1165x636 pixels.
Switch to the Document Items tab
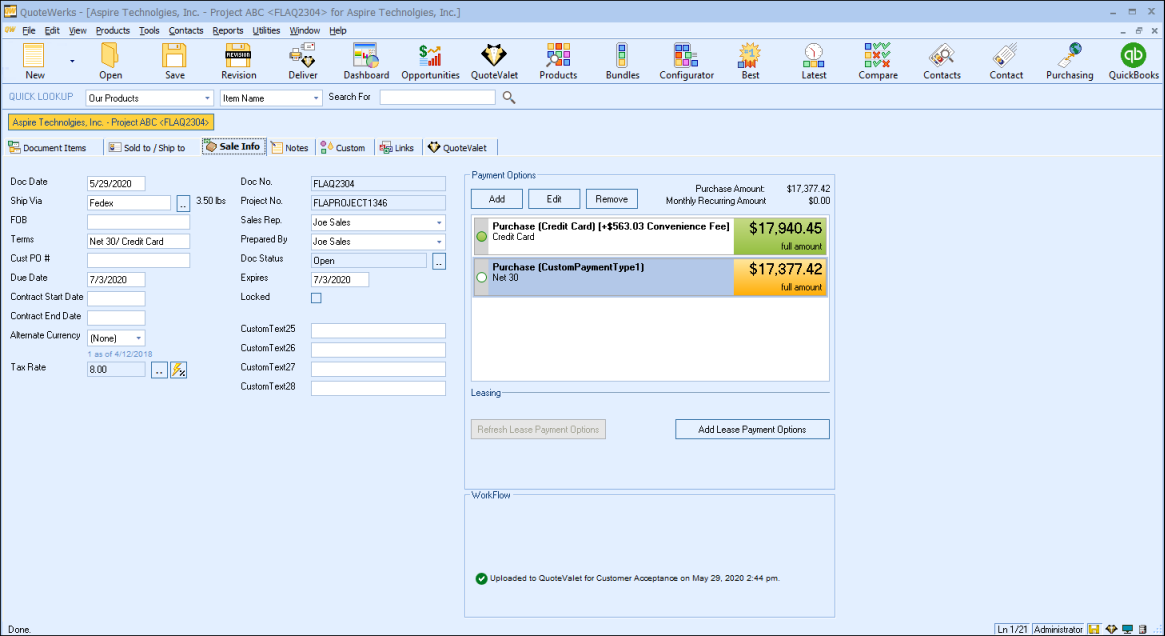tap(48, 148)
